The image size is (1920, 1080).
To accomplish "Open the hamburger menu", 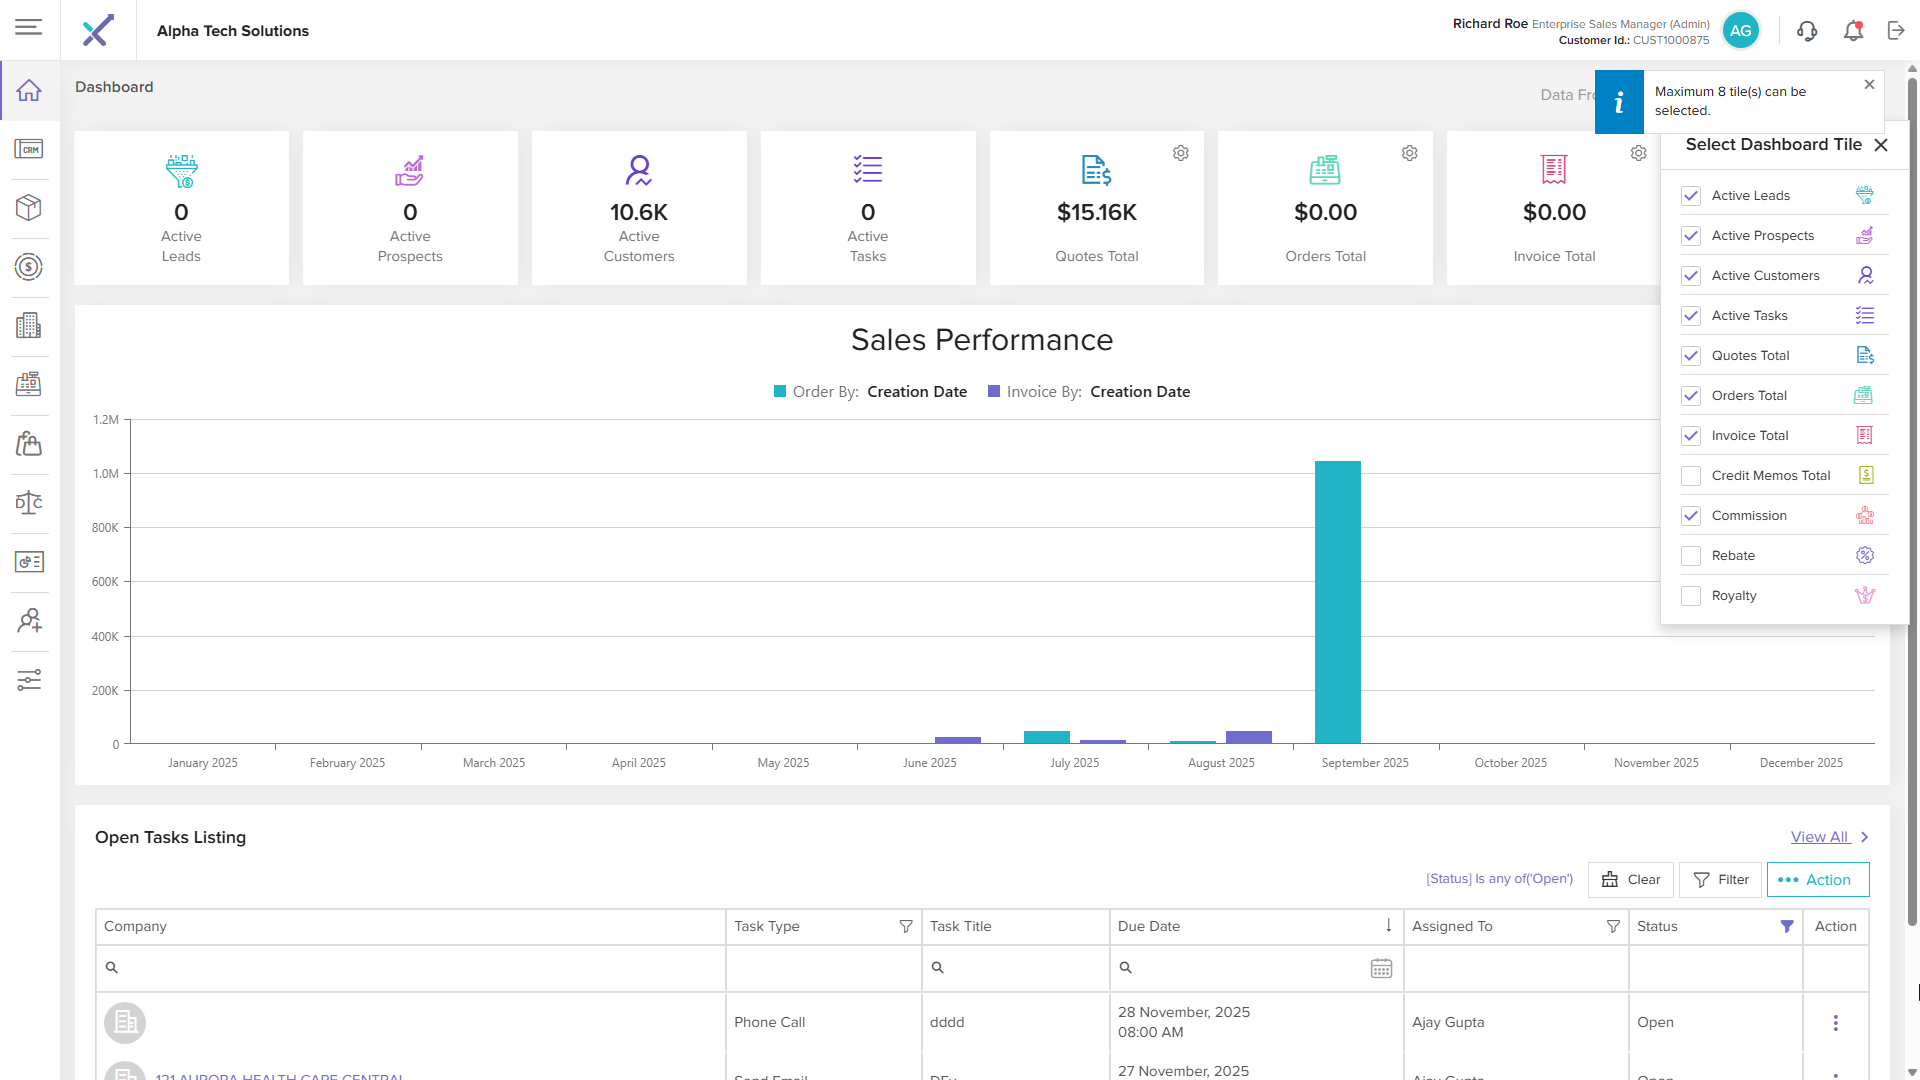I will pyautogui.click(x=29, y=27).
